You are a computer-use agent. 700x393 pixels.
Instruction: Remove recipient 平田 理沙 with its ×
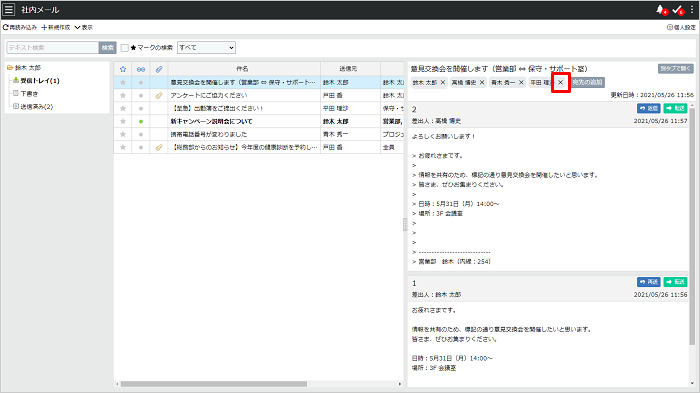(x=560, y=83)
